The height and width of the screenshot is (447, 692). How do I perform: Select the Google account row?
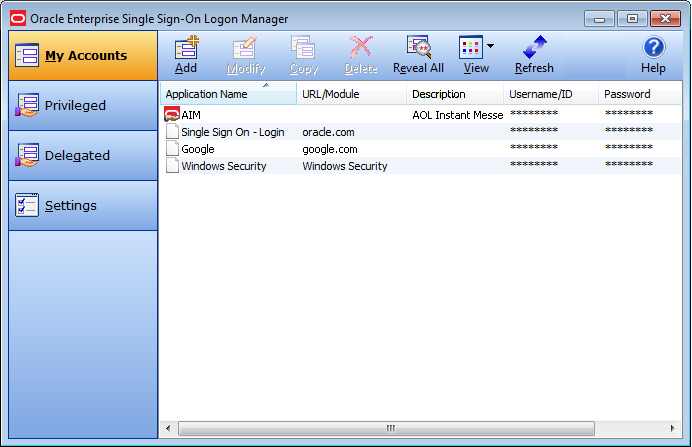click(x=421, y=149)
